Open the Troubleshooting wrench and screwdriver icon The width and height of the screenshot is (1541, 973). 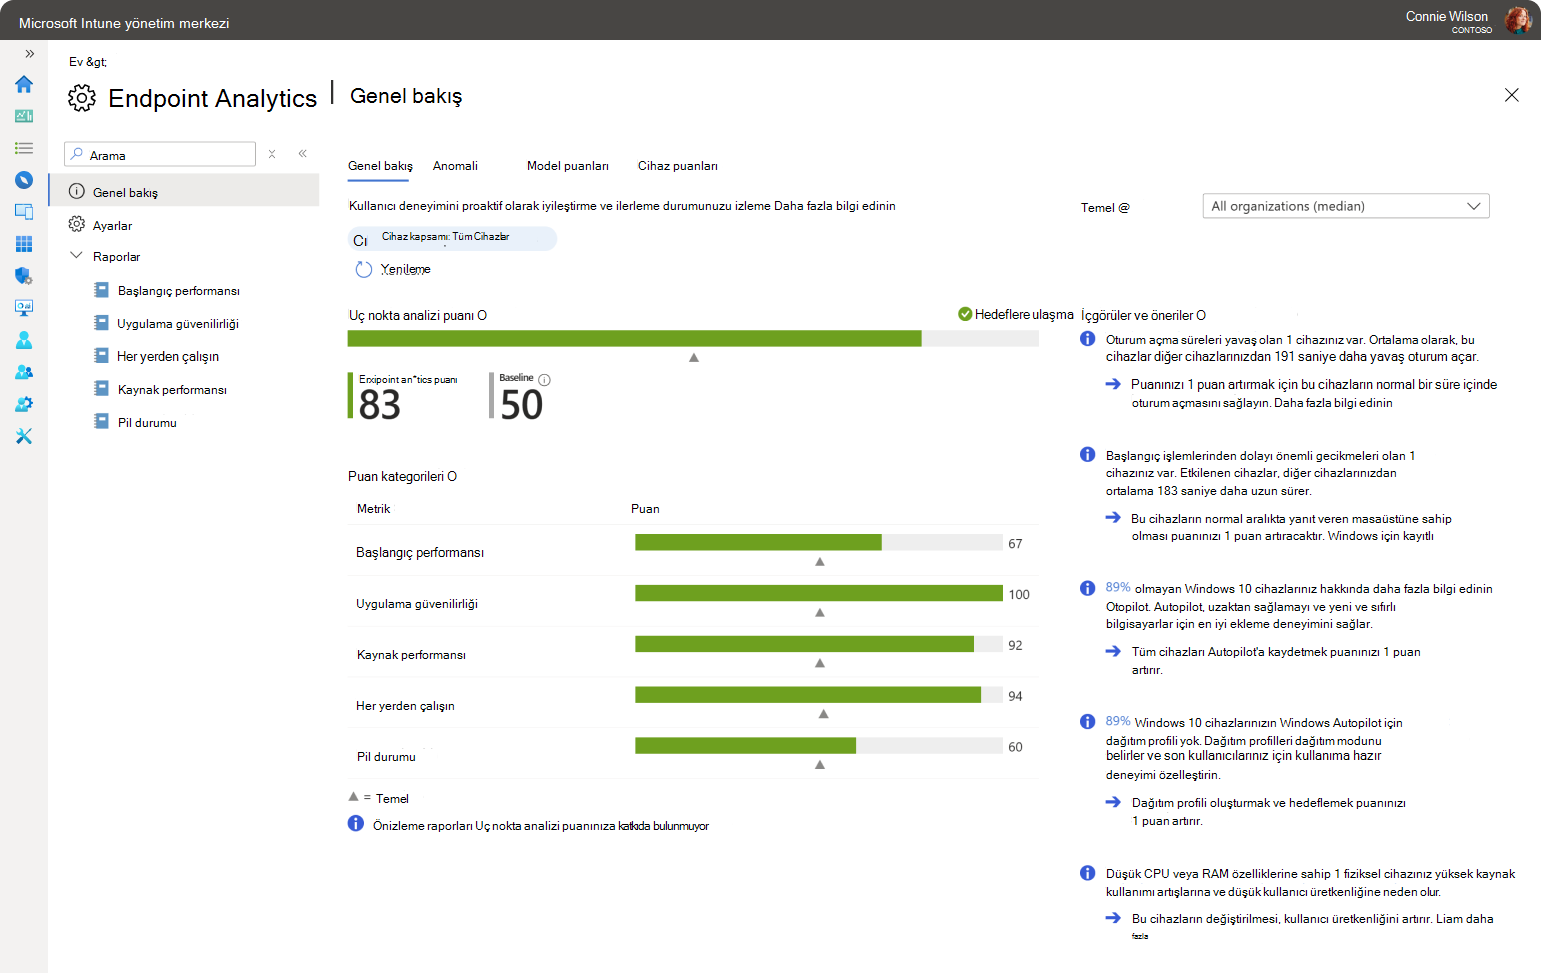coord(24,436)
